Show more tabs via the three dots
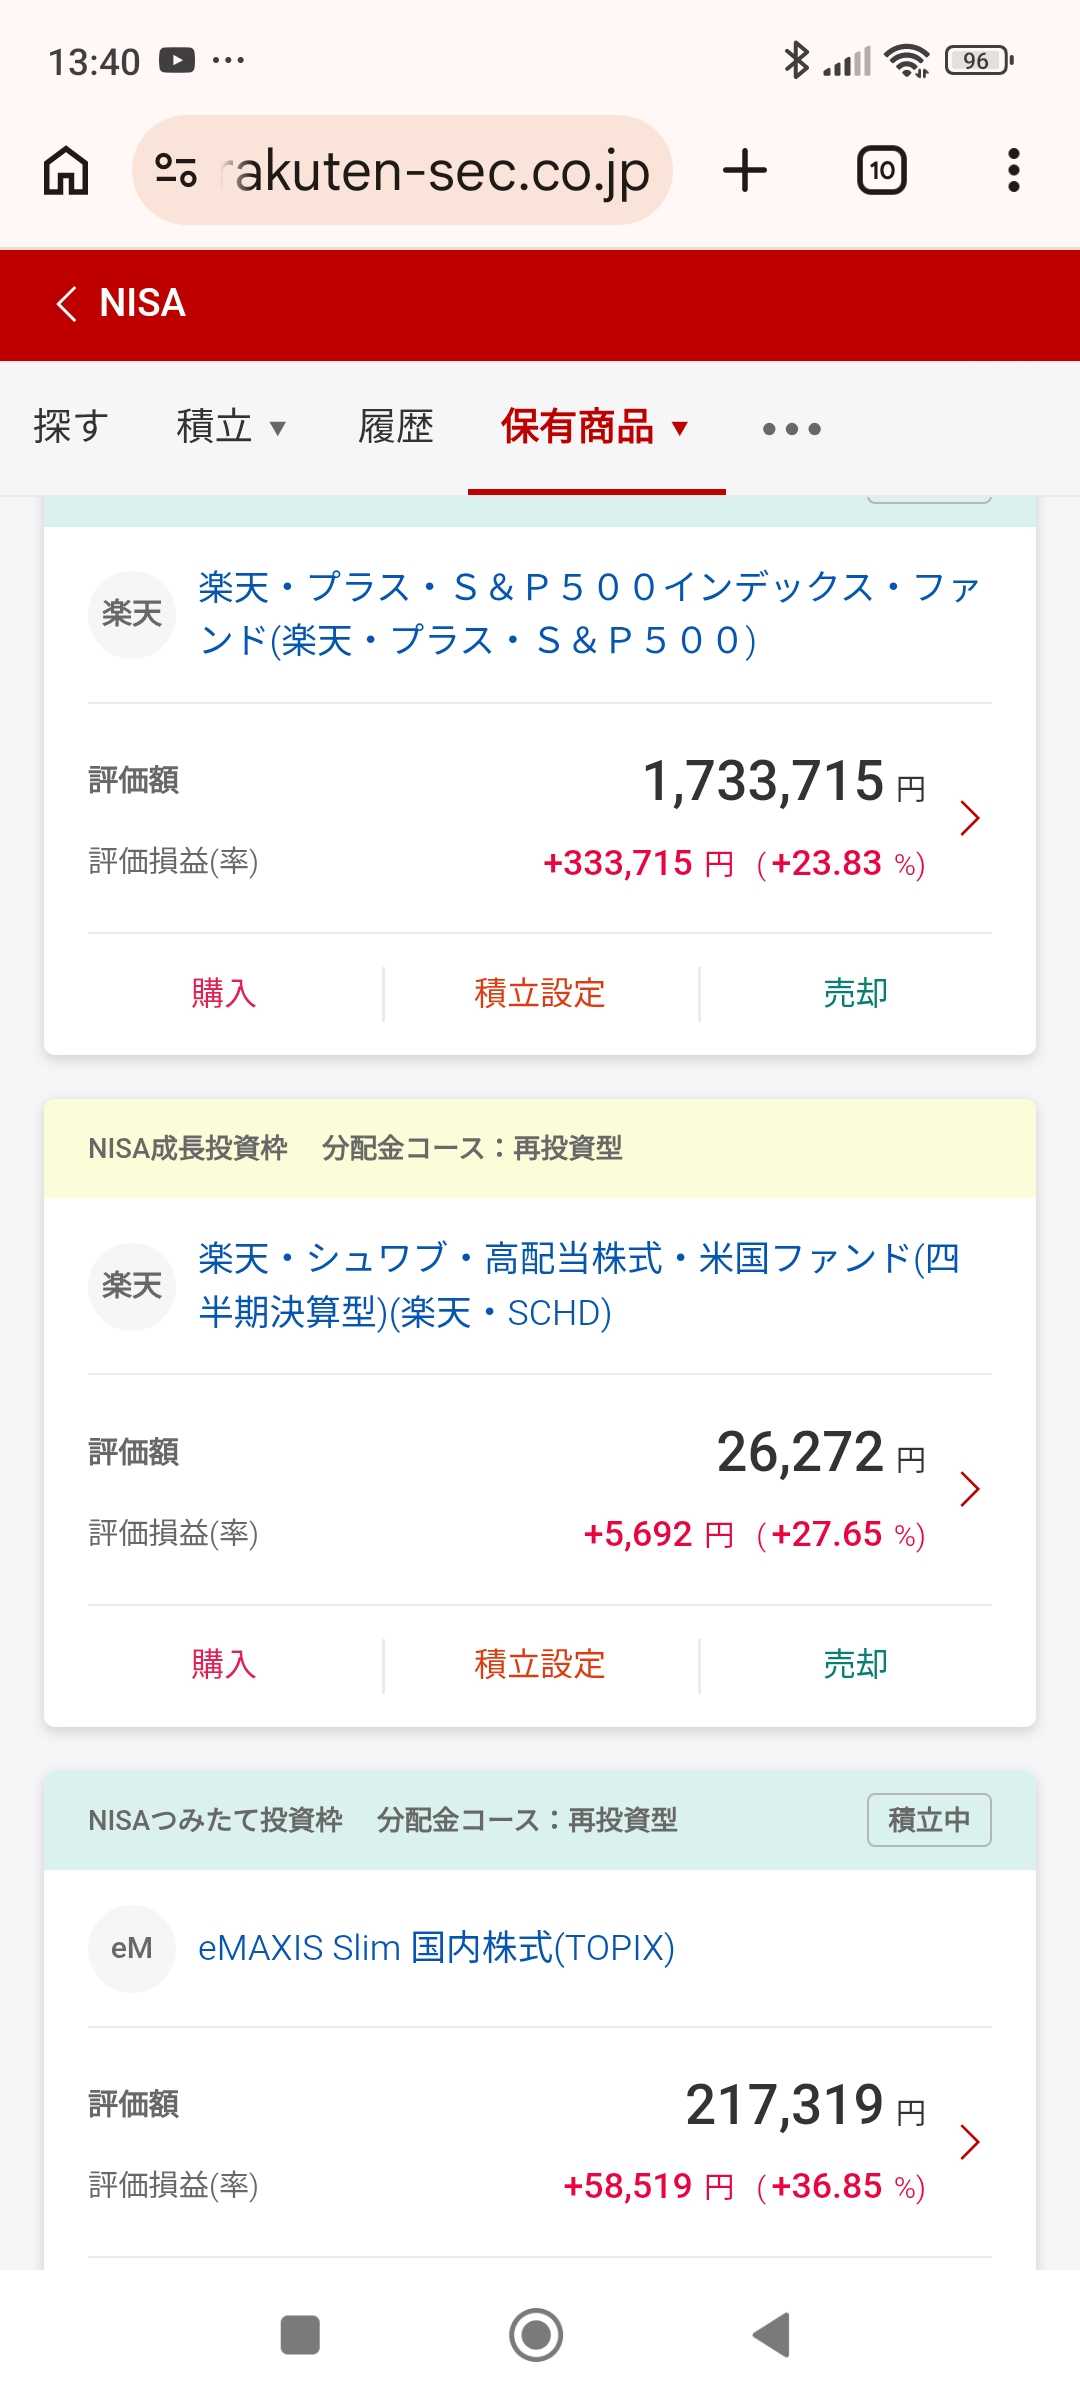Image resolution: width=1080 pixels, height=2400 pixels. 791,429
